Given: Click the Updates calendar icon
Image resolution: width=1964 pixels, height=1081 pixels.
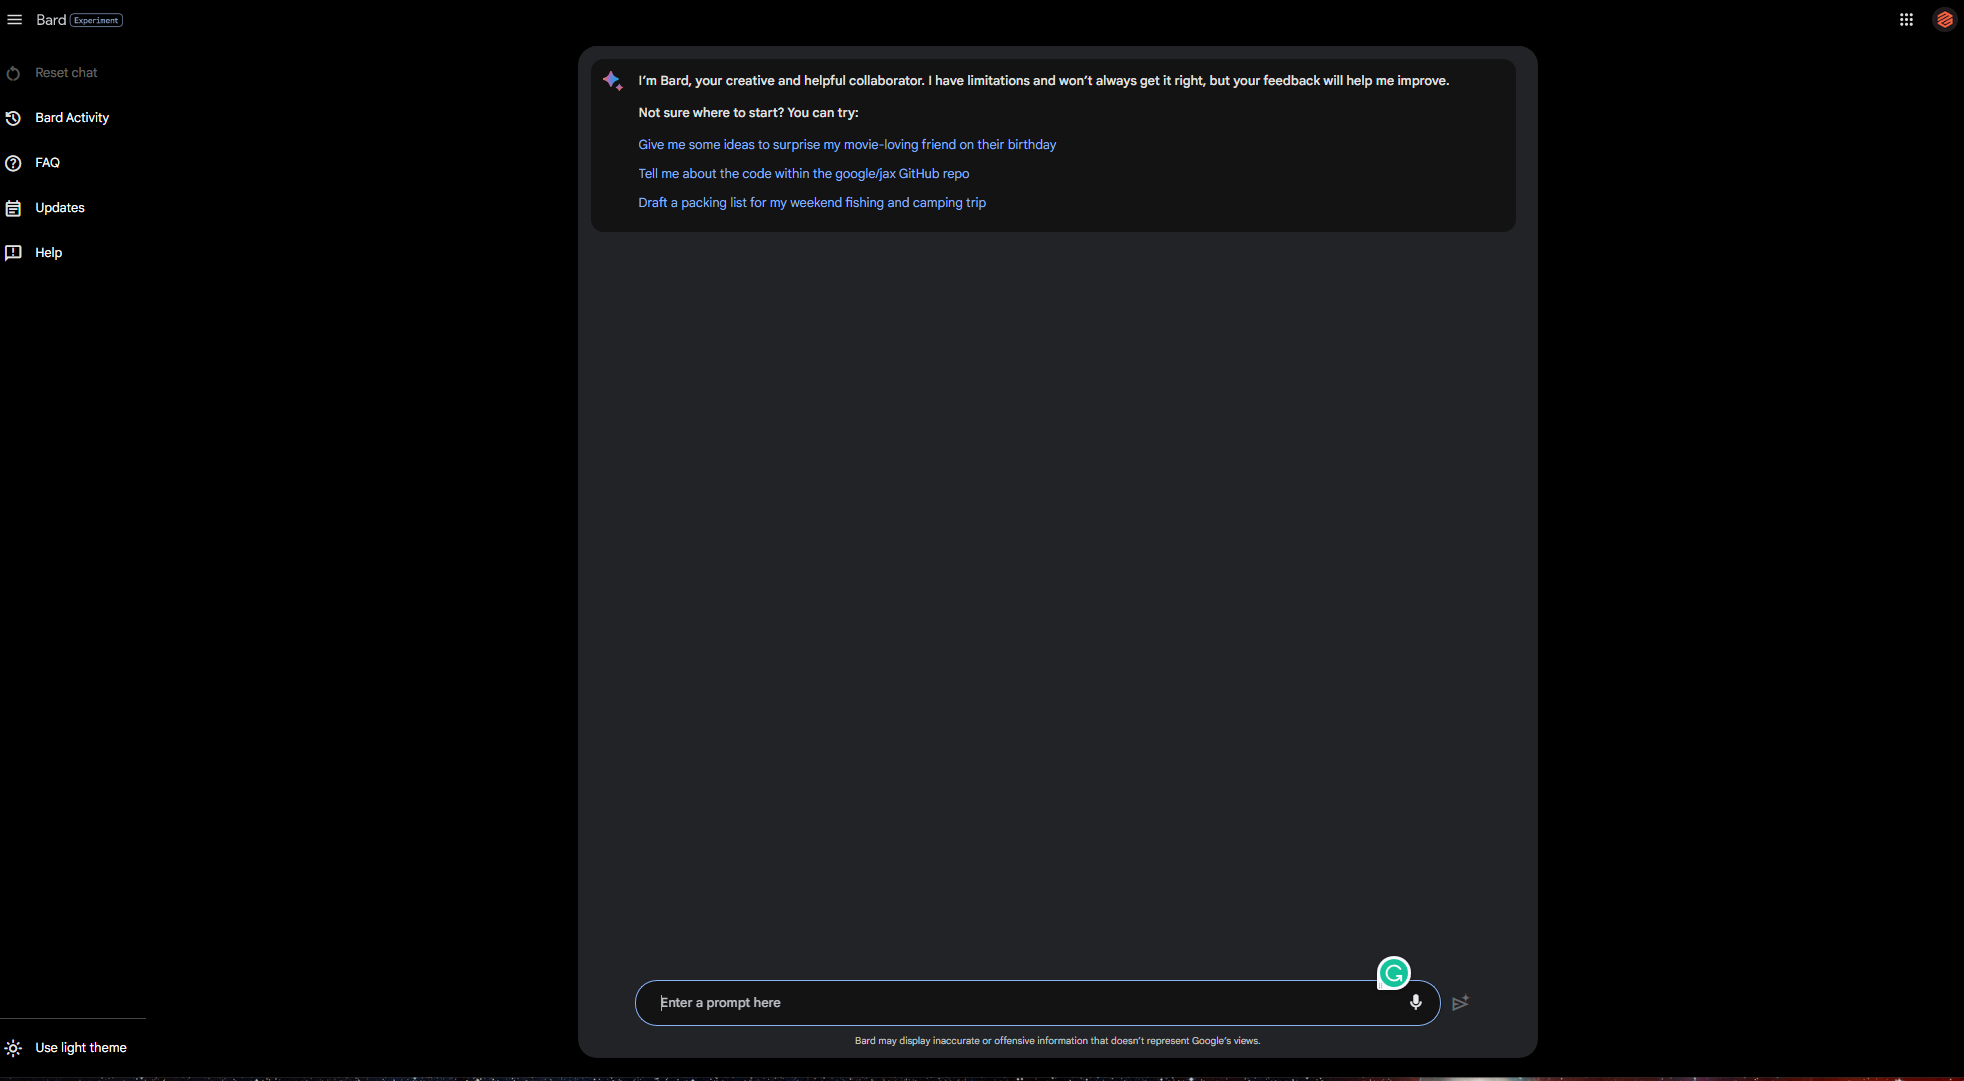Looking at the screenshot, I should (x=13, y=208).
